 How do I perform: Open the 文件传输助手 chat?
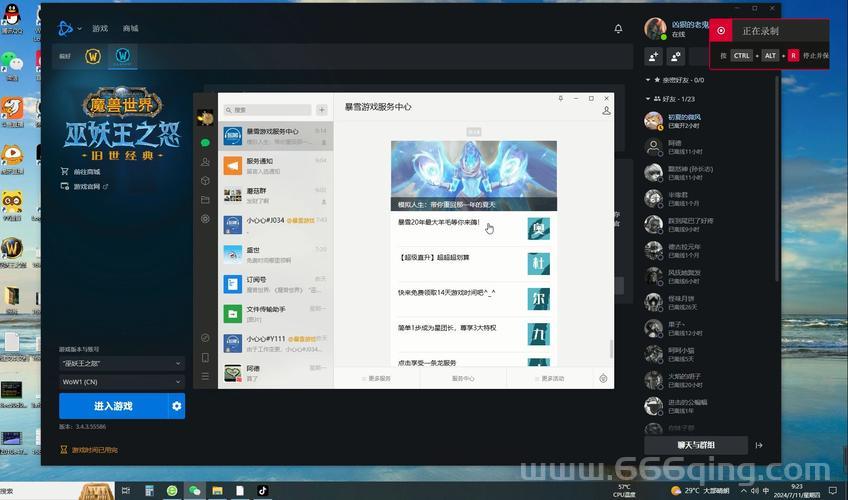point(276,314)
